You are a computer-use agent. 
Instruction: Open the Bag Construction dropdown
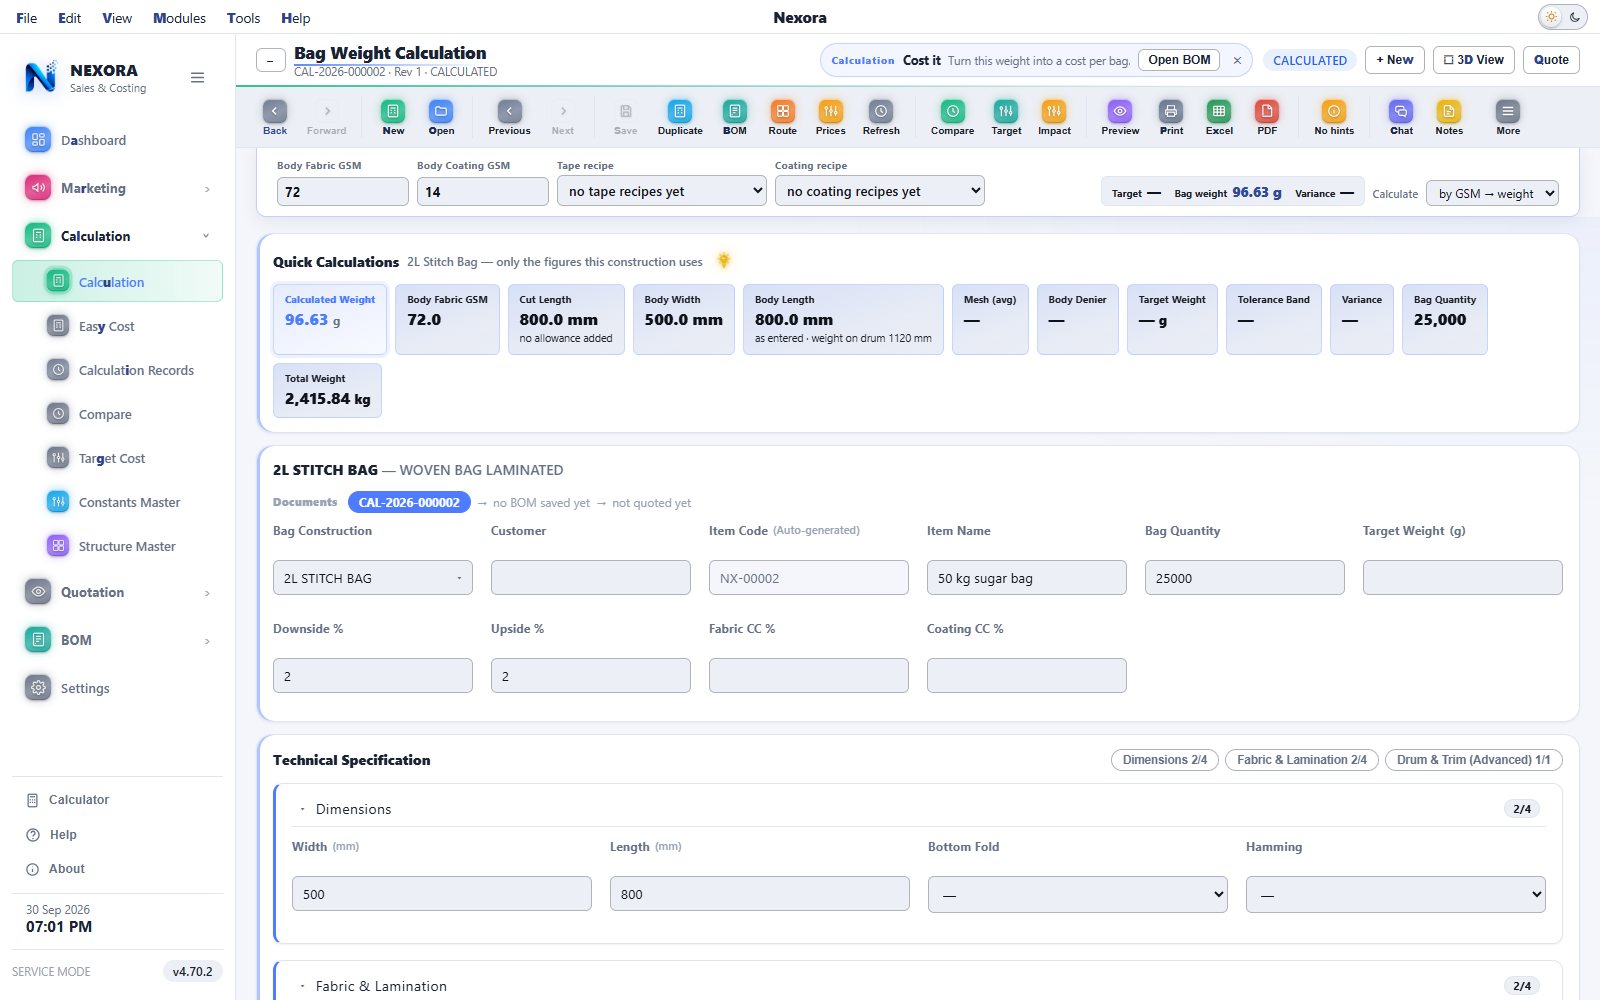pos(372,578)
